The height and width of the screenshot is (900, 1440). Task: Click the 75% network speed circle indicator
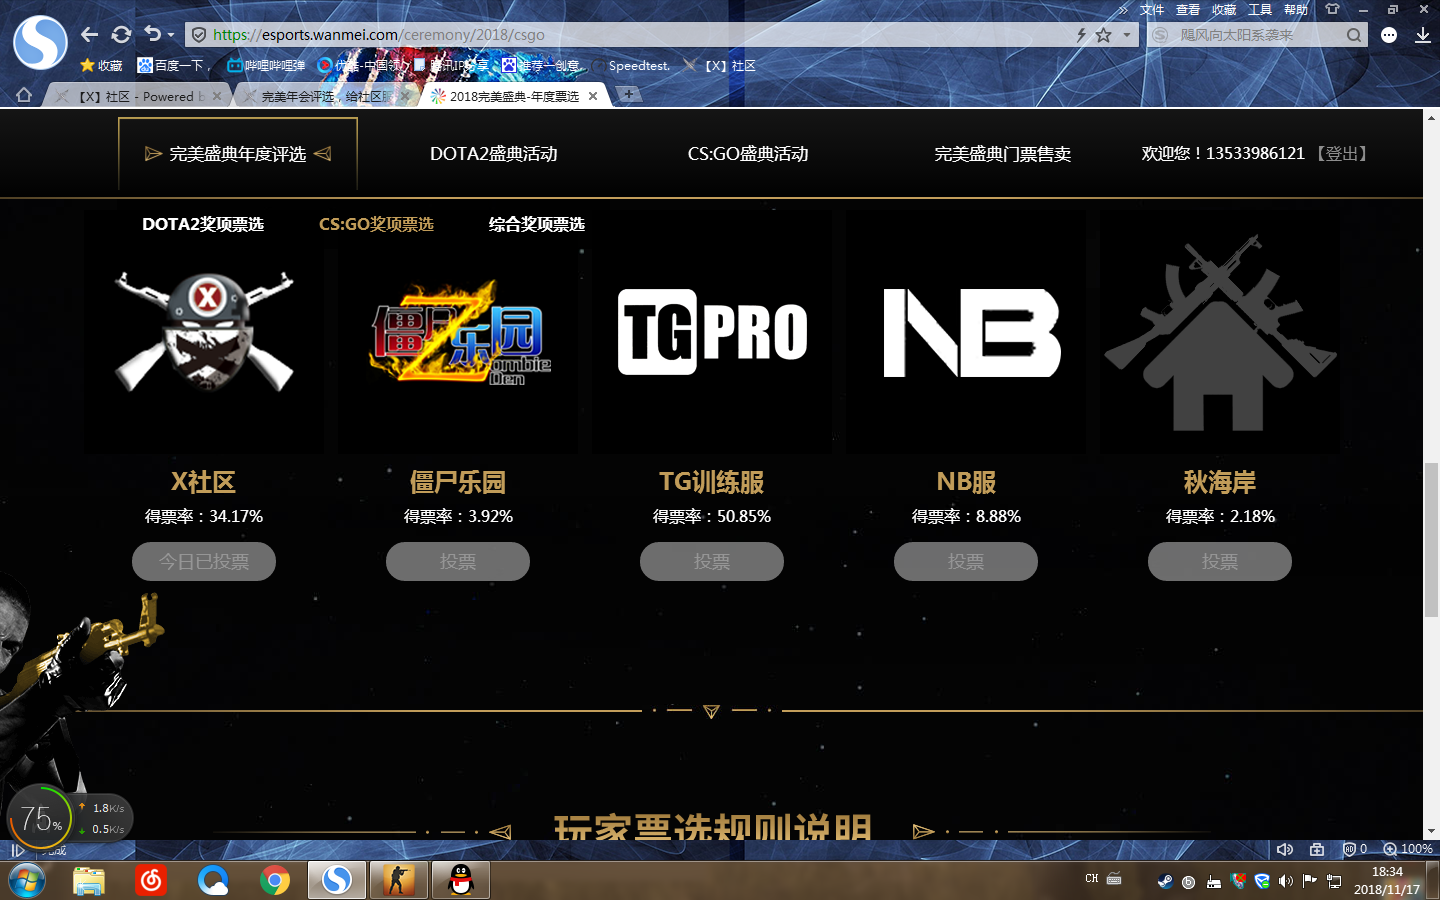40,817
